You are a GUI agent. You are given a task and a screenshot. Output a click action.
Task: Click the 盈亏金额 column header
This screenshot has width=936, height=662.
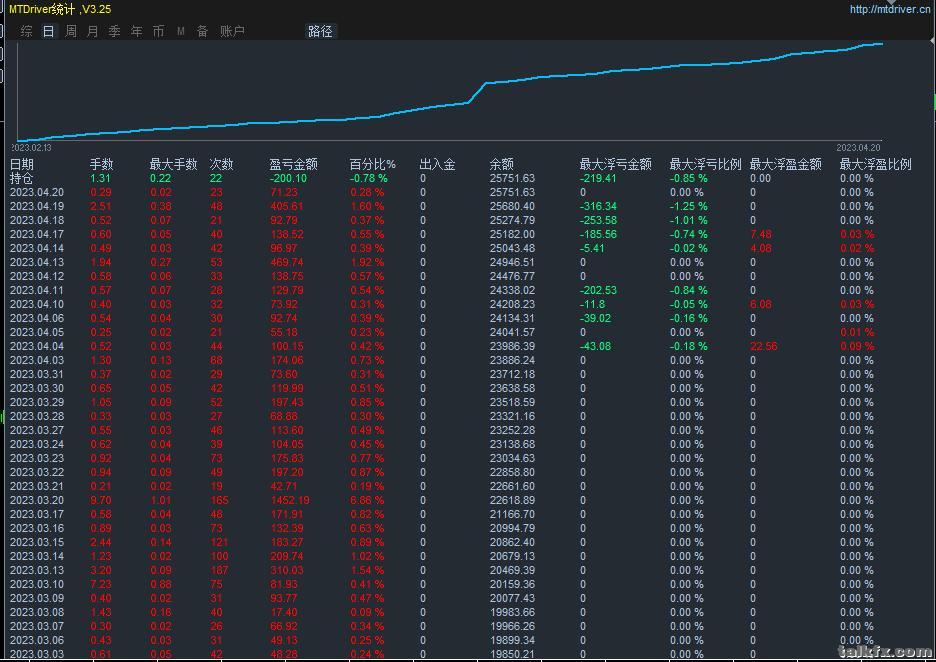293,164
